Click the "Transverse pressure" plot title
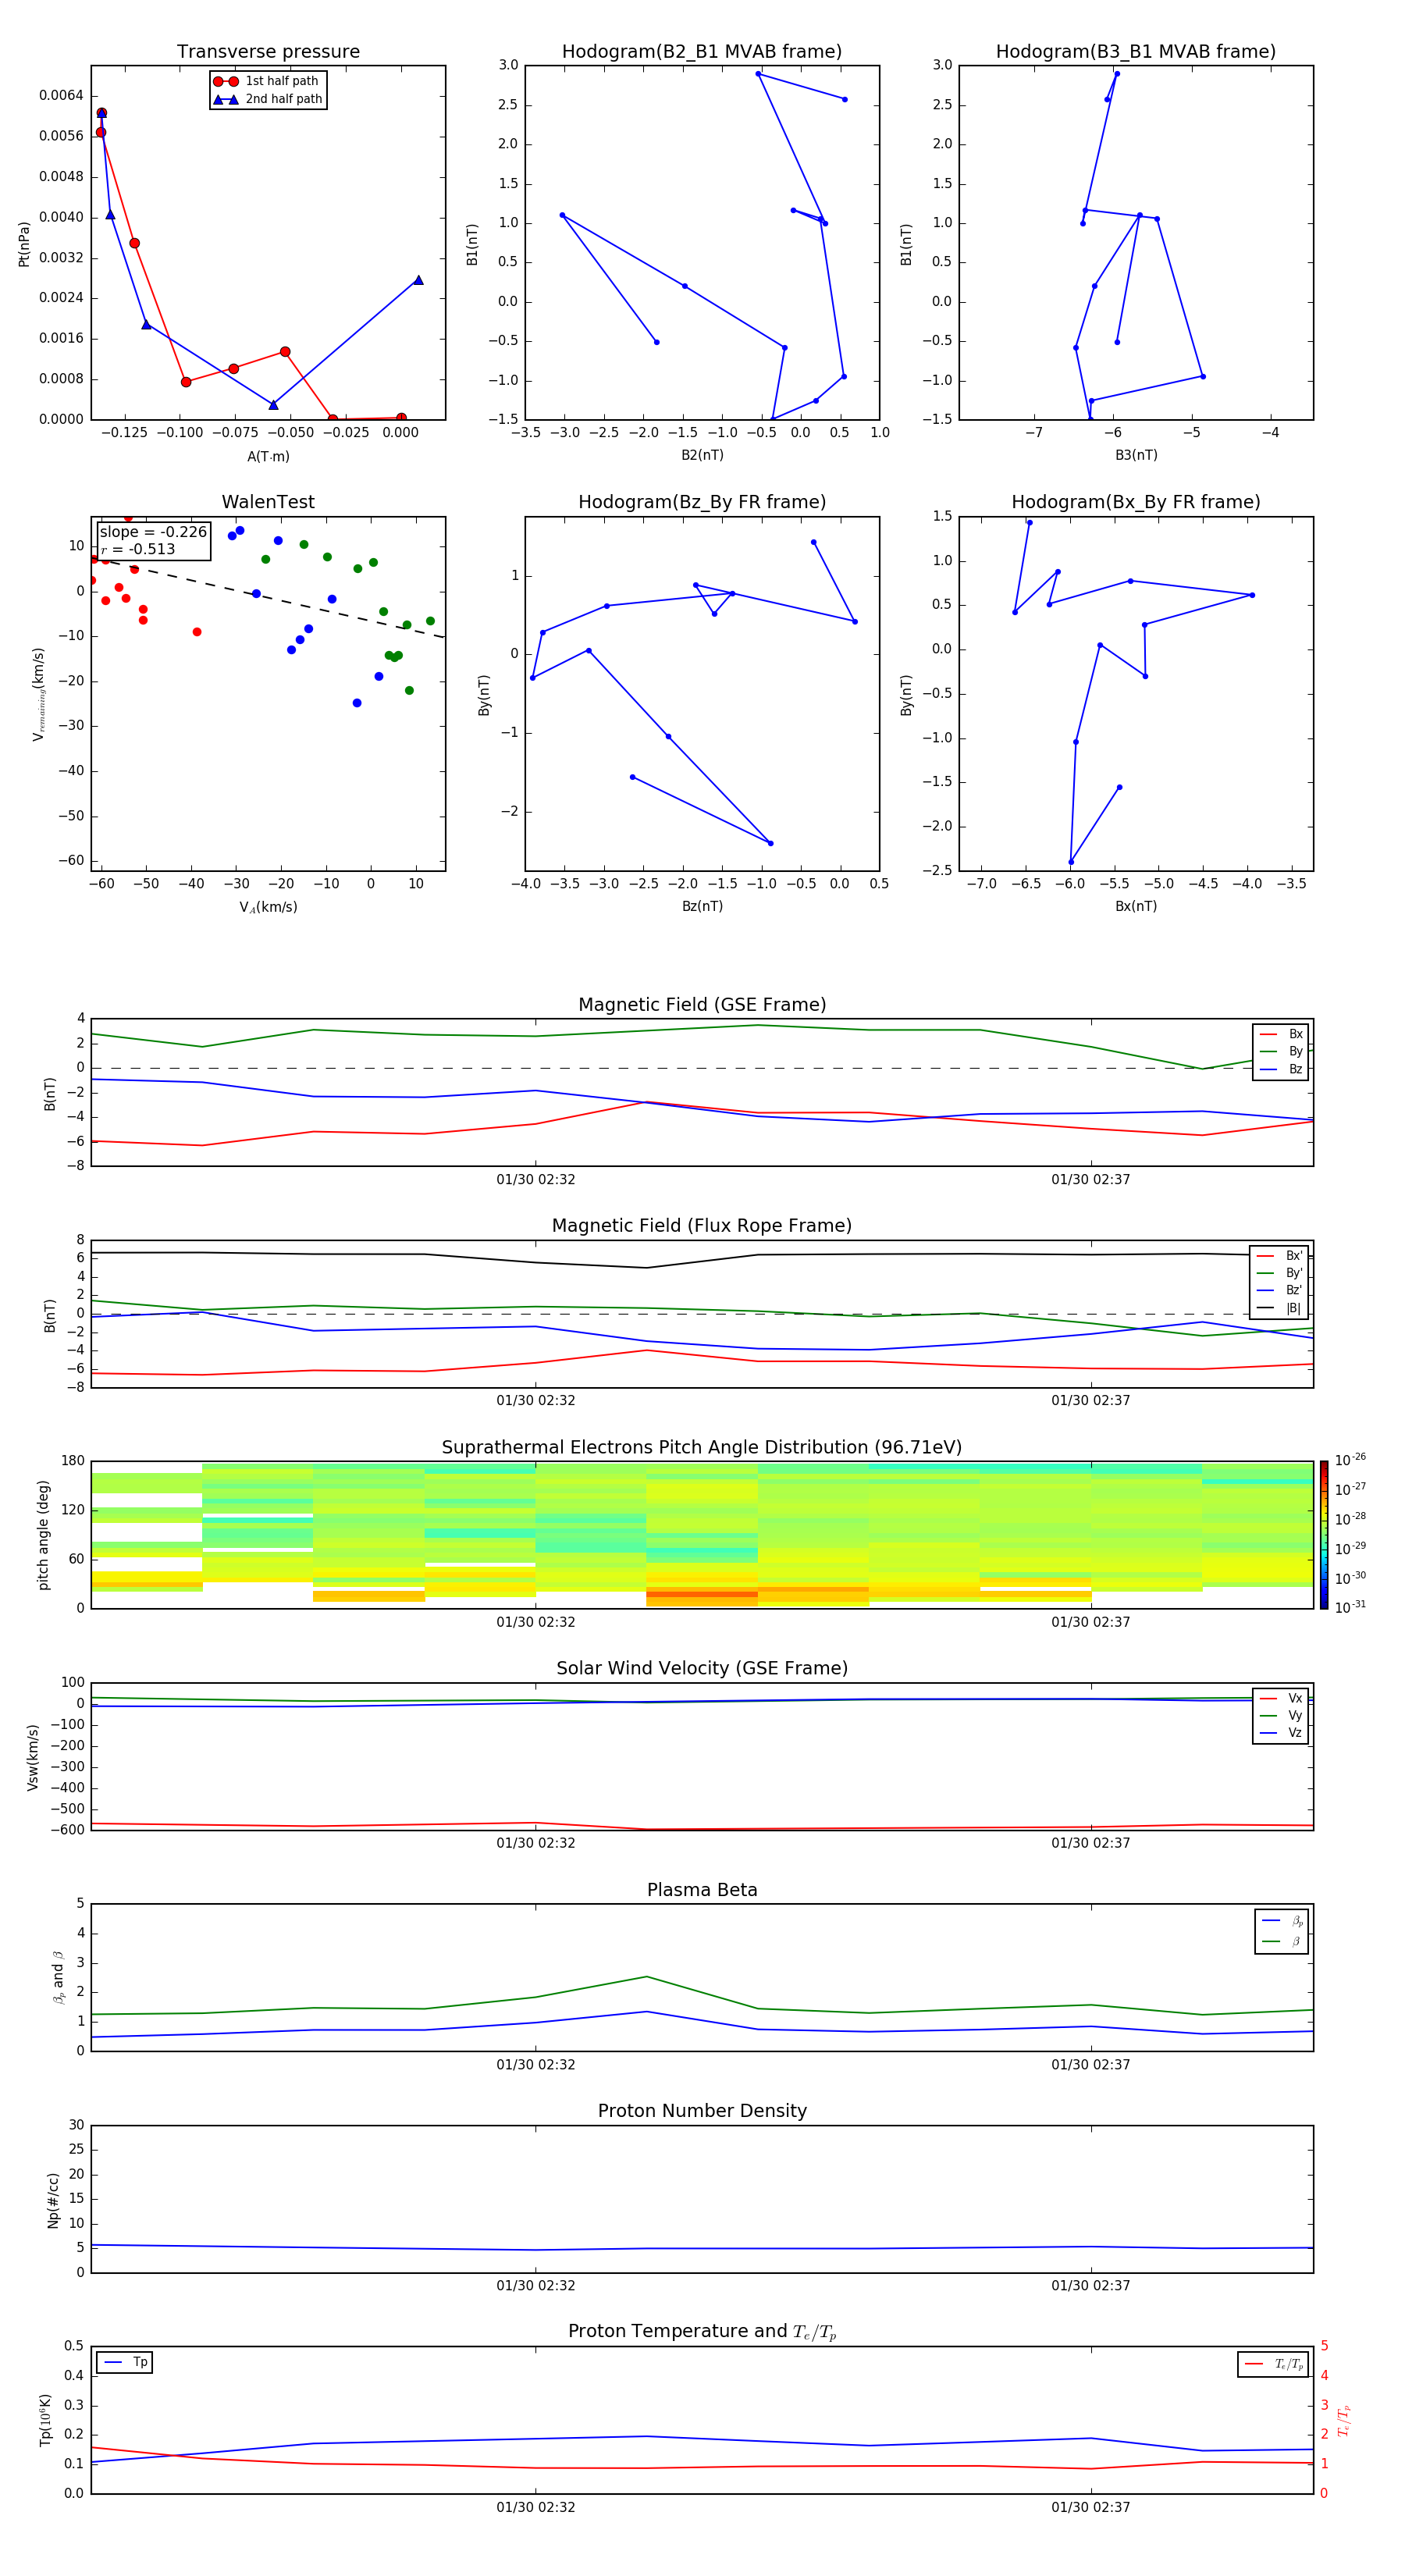Viewport: 1405px width, 2576px height. (x=268, y=52)
